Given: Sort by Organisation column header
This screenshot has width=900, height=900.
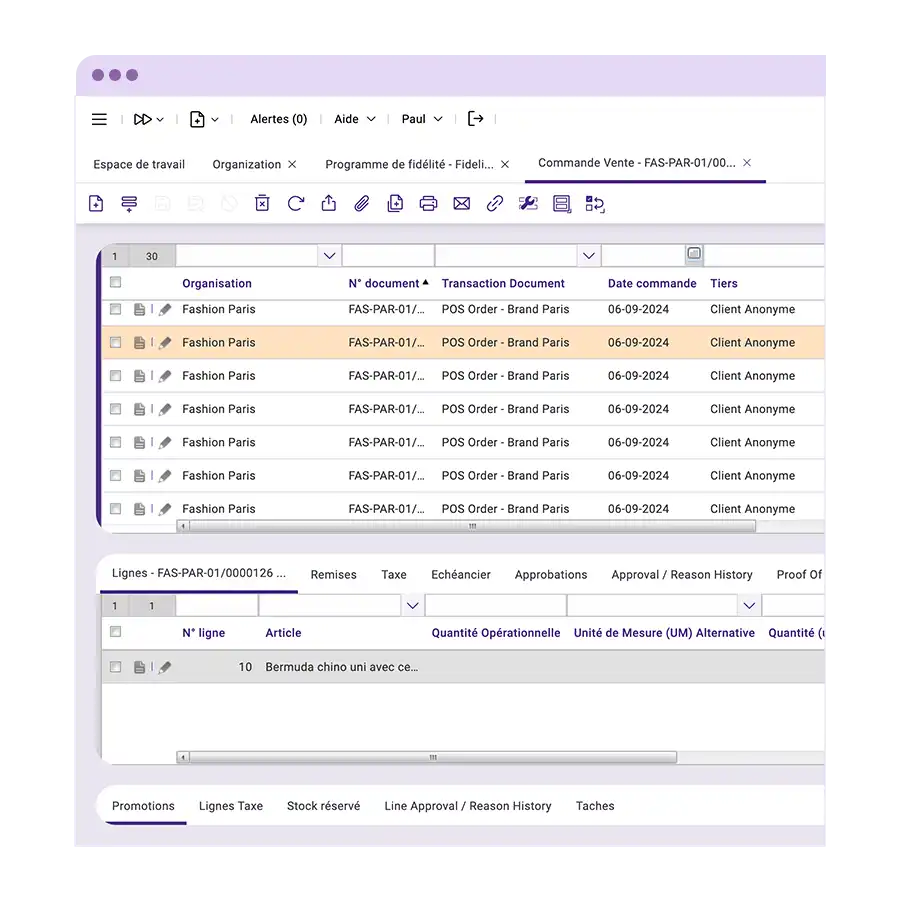Looking at the screenshot, I should click(217, 284).
